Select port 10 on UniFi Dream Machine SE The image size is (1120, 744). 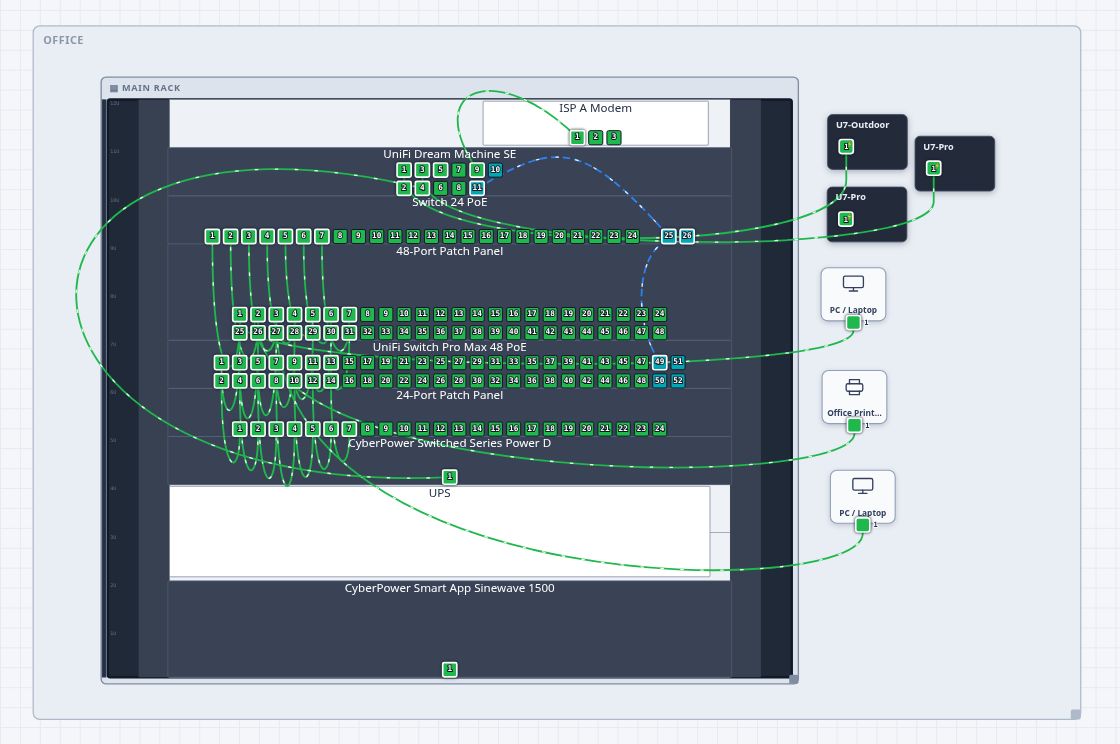pos(495,170)
